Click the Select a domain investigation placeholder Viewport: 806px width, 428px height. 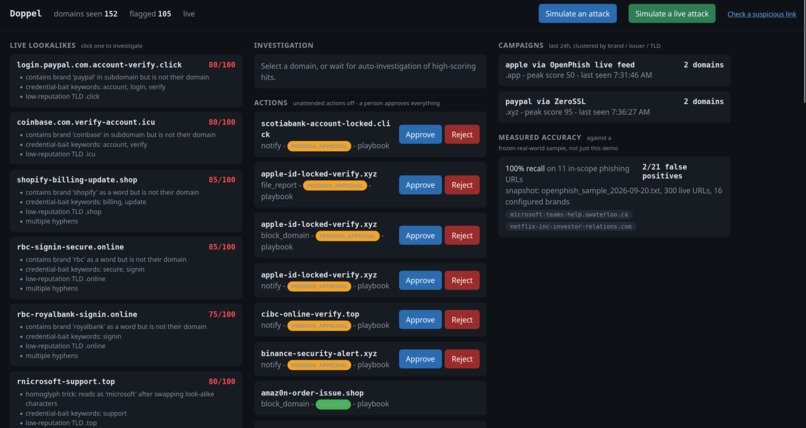coord(368,71)
